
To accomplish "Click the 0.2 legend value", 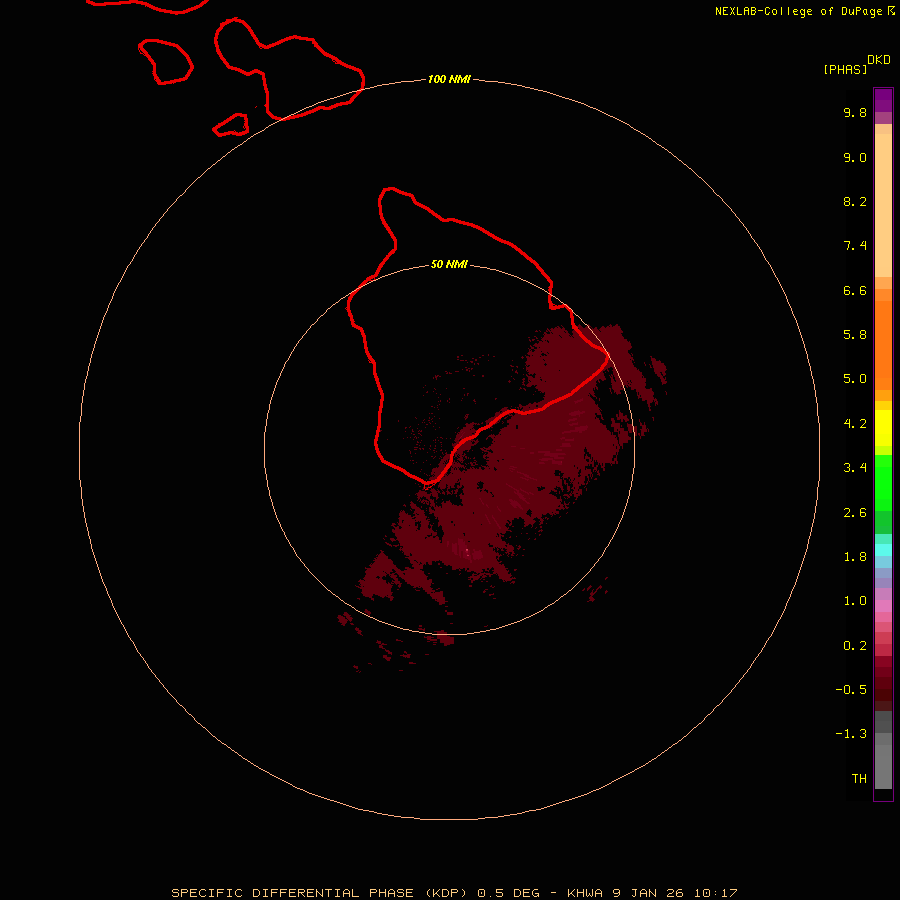I will (855, 646).
